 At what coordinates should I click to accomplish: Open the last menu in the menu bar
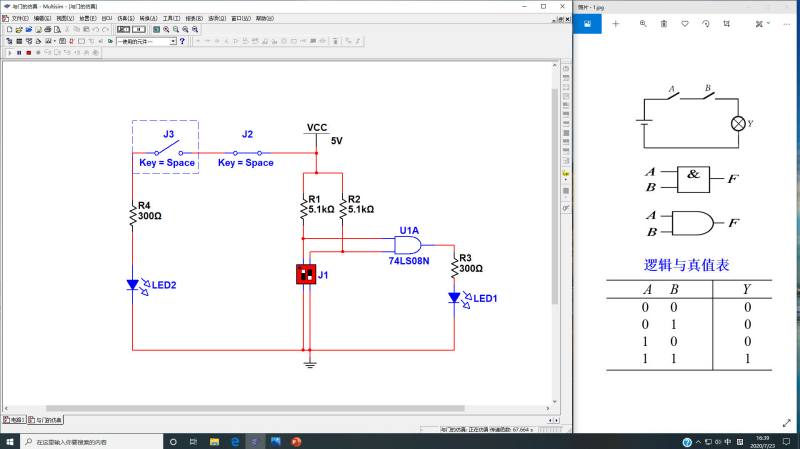click(265, 18)
